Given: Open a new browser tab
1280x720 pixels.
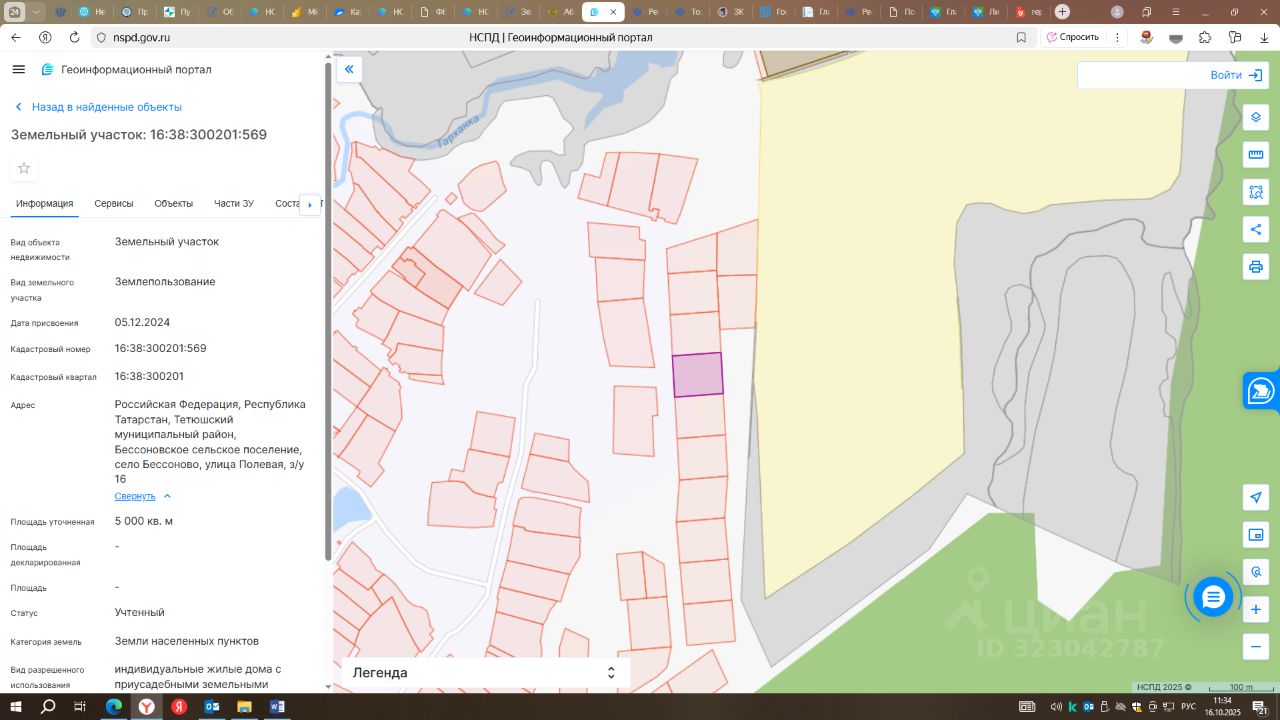Looking at the screenshot, I should [1062, 12].
